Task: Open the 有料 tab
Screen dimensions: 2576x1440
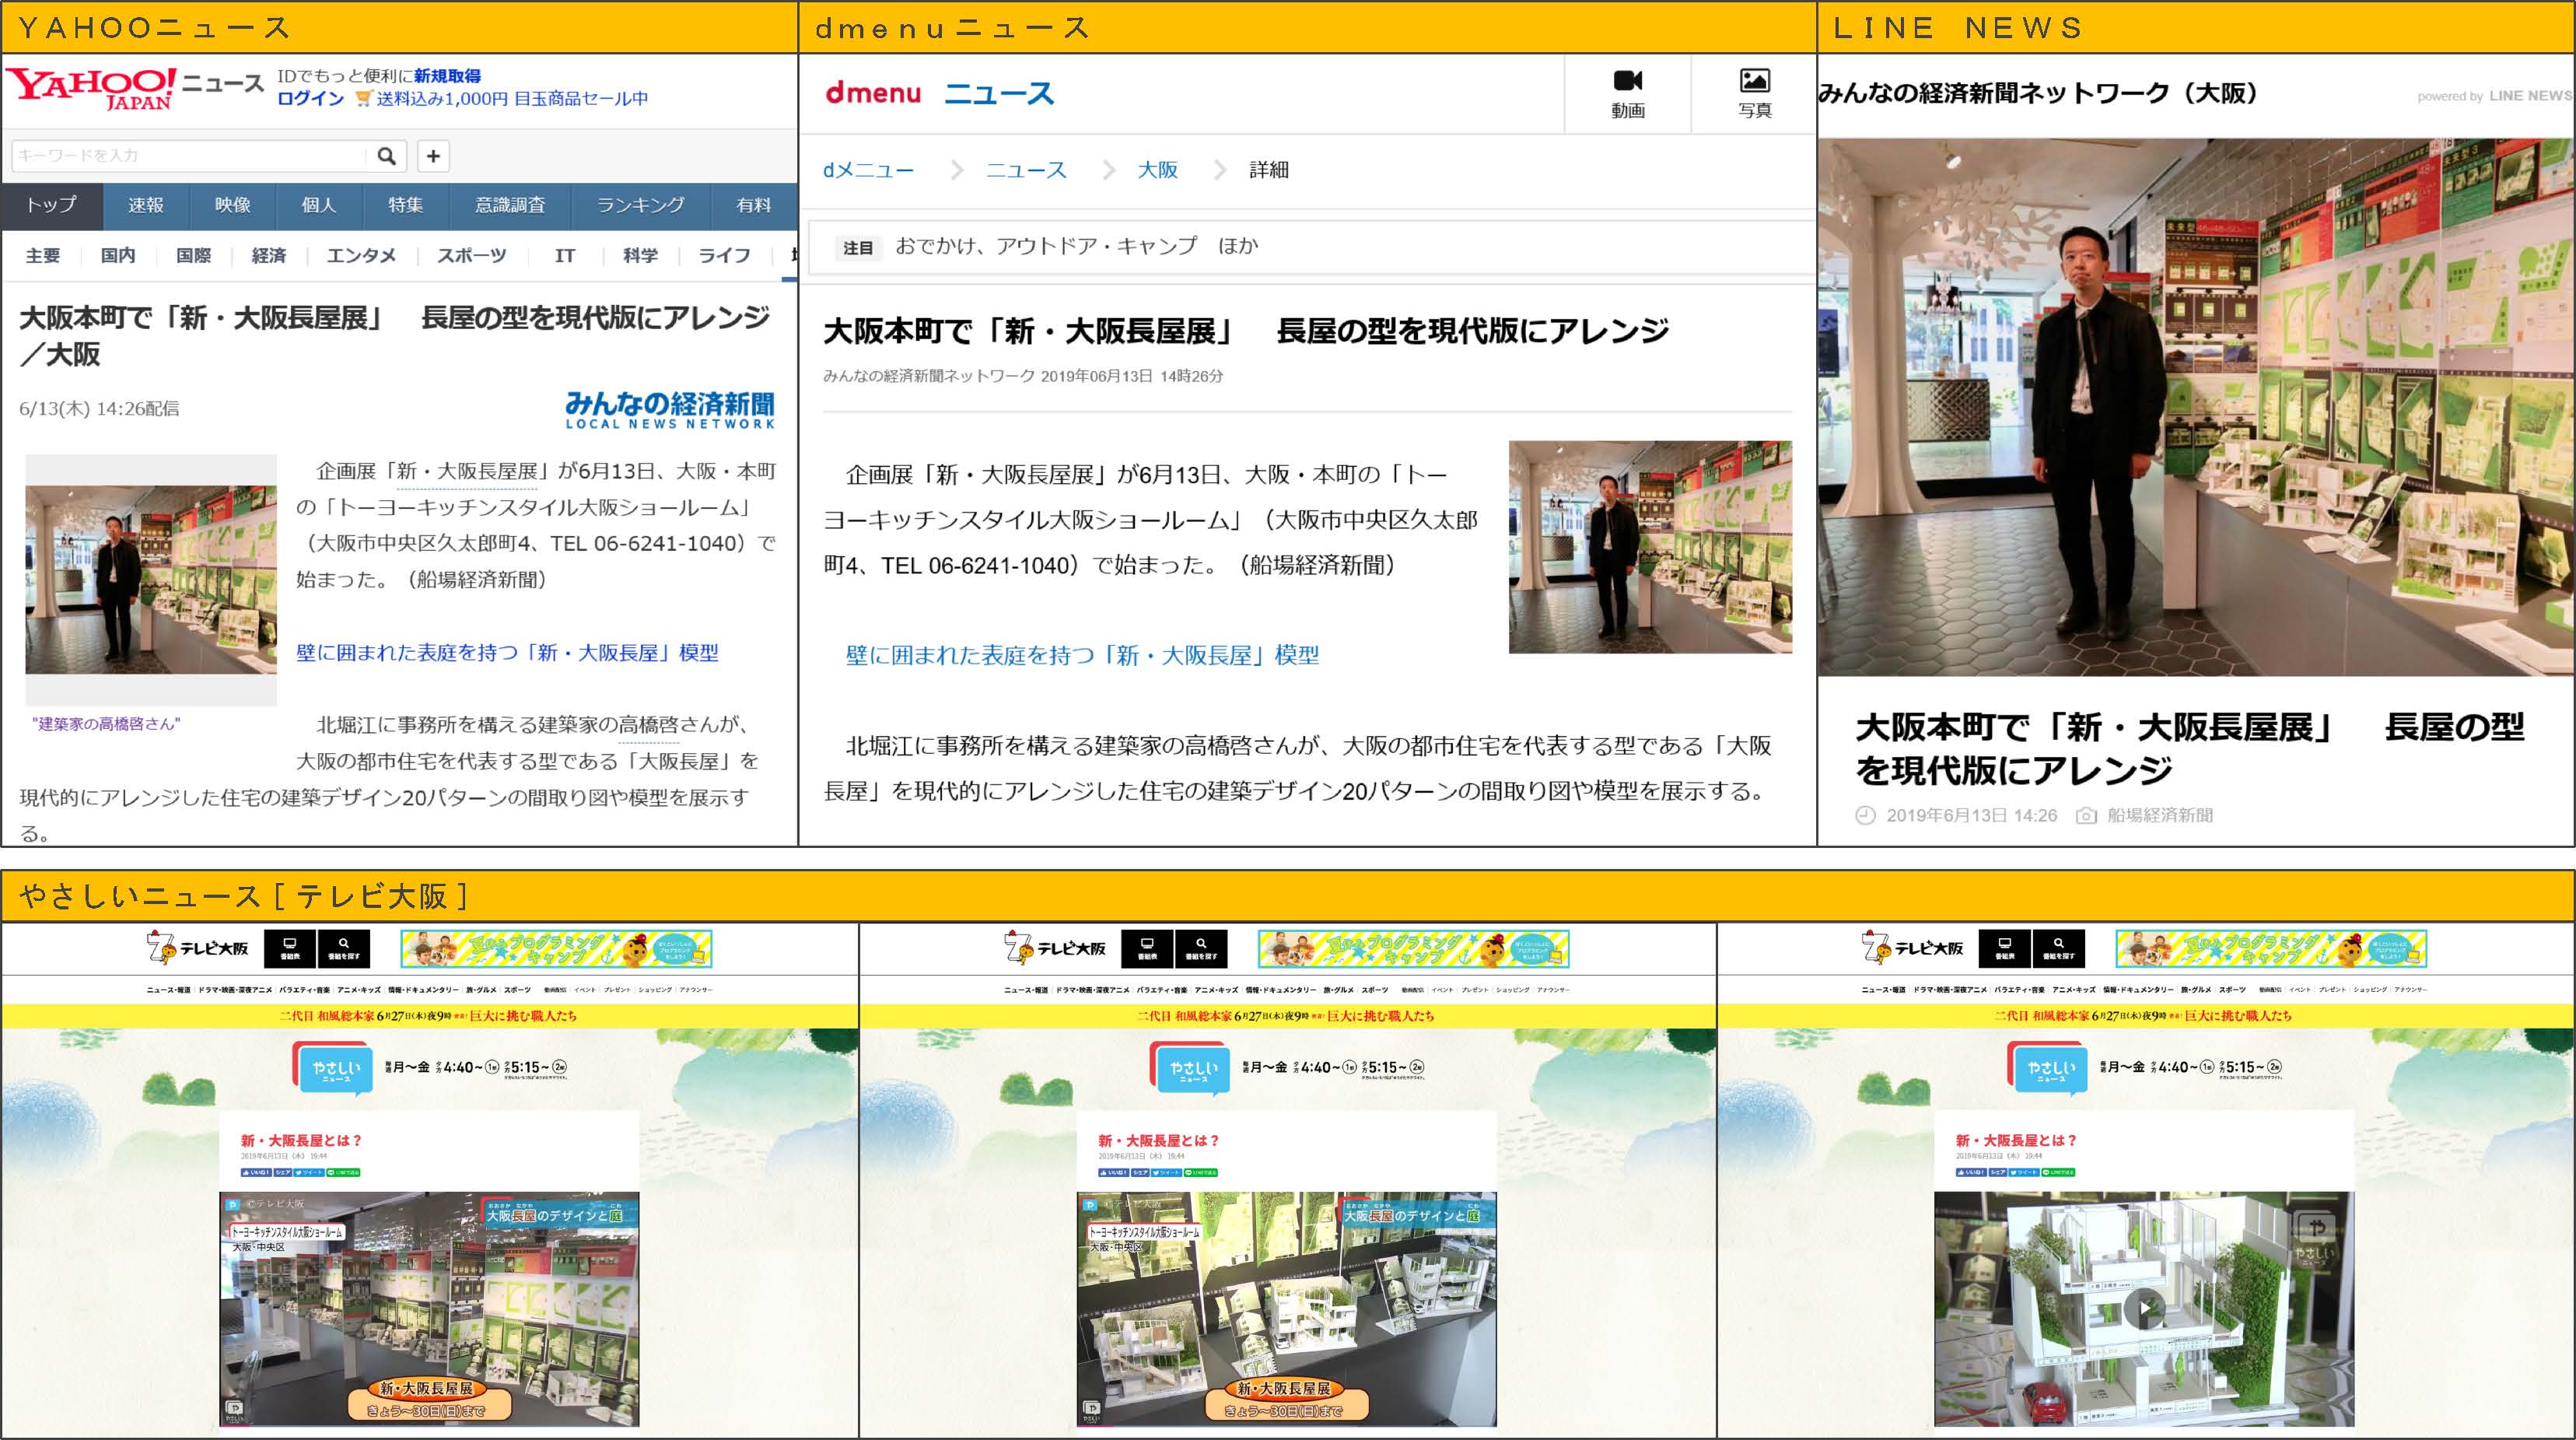Action: click(x=753, y=205)
